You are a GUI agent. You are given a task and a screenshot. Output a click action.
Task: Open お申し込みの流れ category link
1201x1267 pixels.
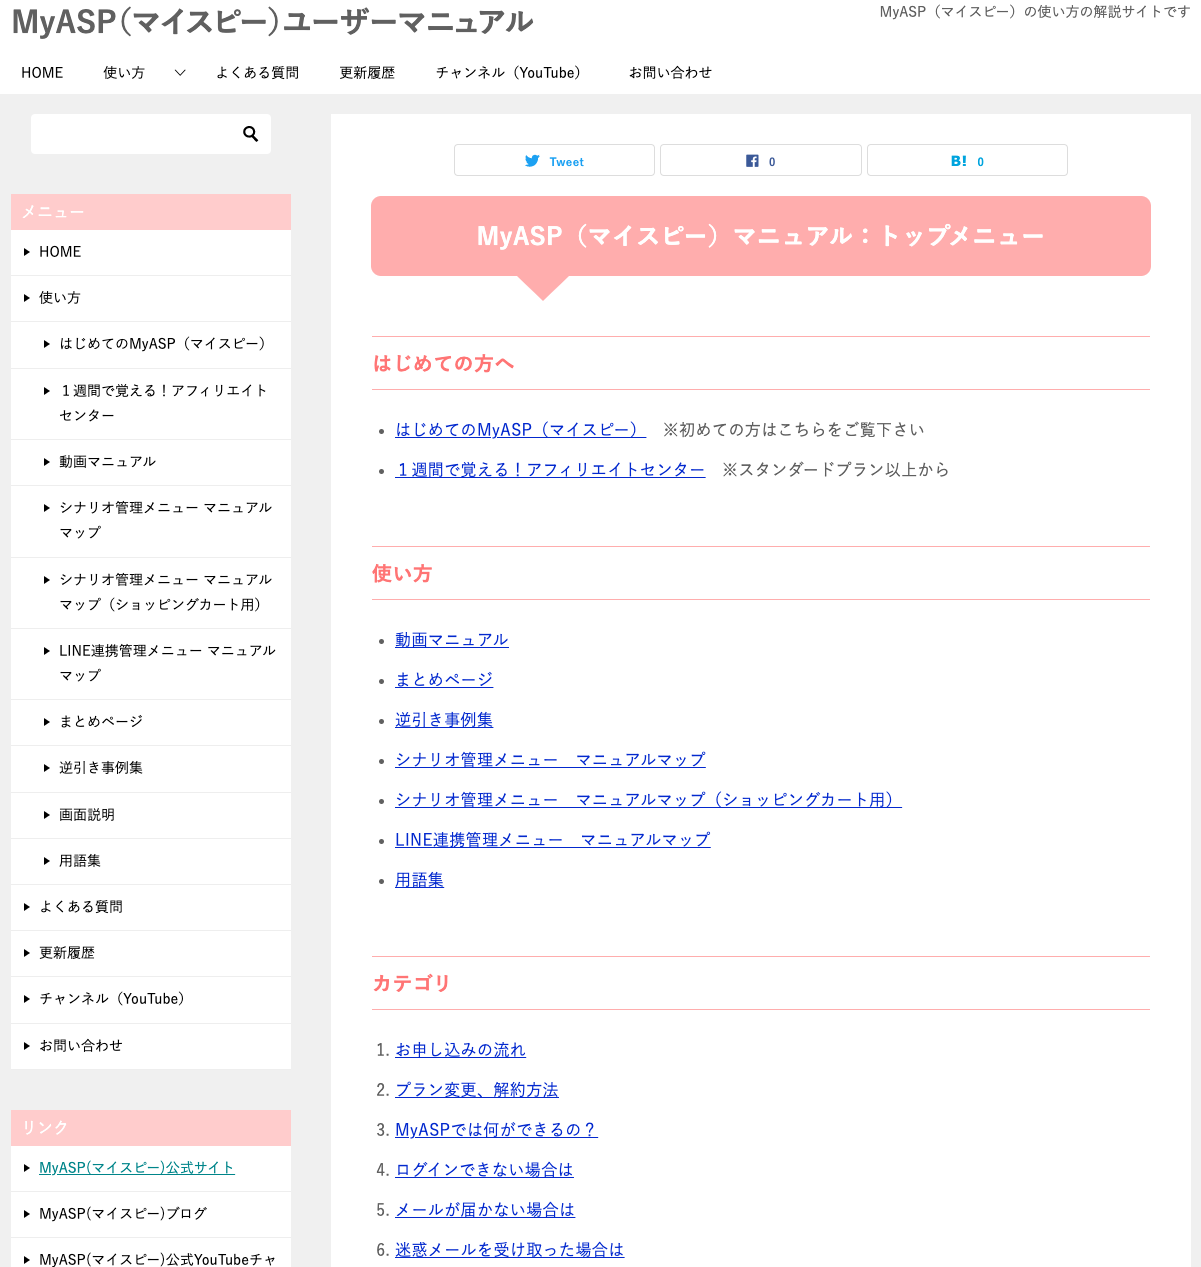click(x=460, y=1050)
